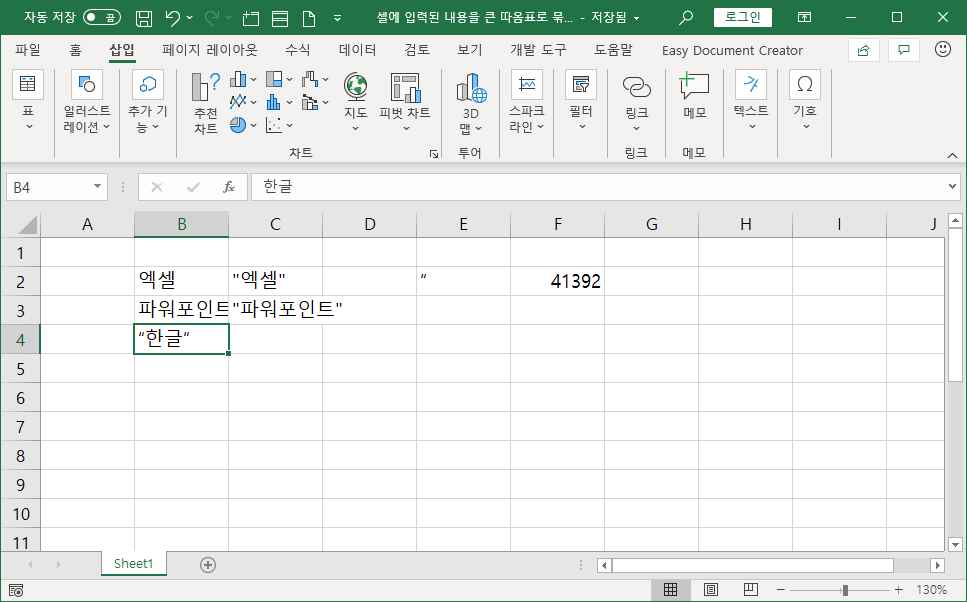
Task: Click 추천 차트 recommended charts icon
Action: tap(205, 102)
